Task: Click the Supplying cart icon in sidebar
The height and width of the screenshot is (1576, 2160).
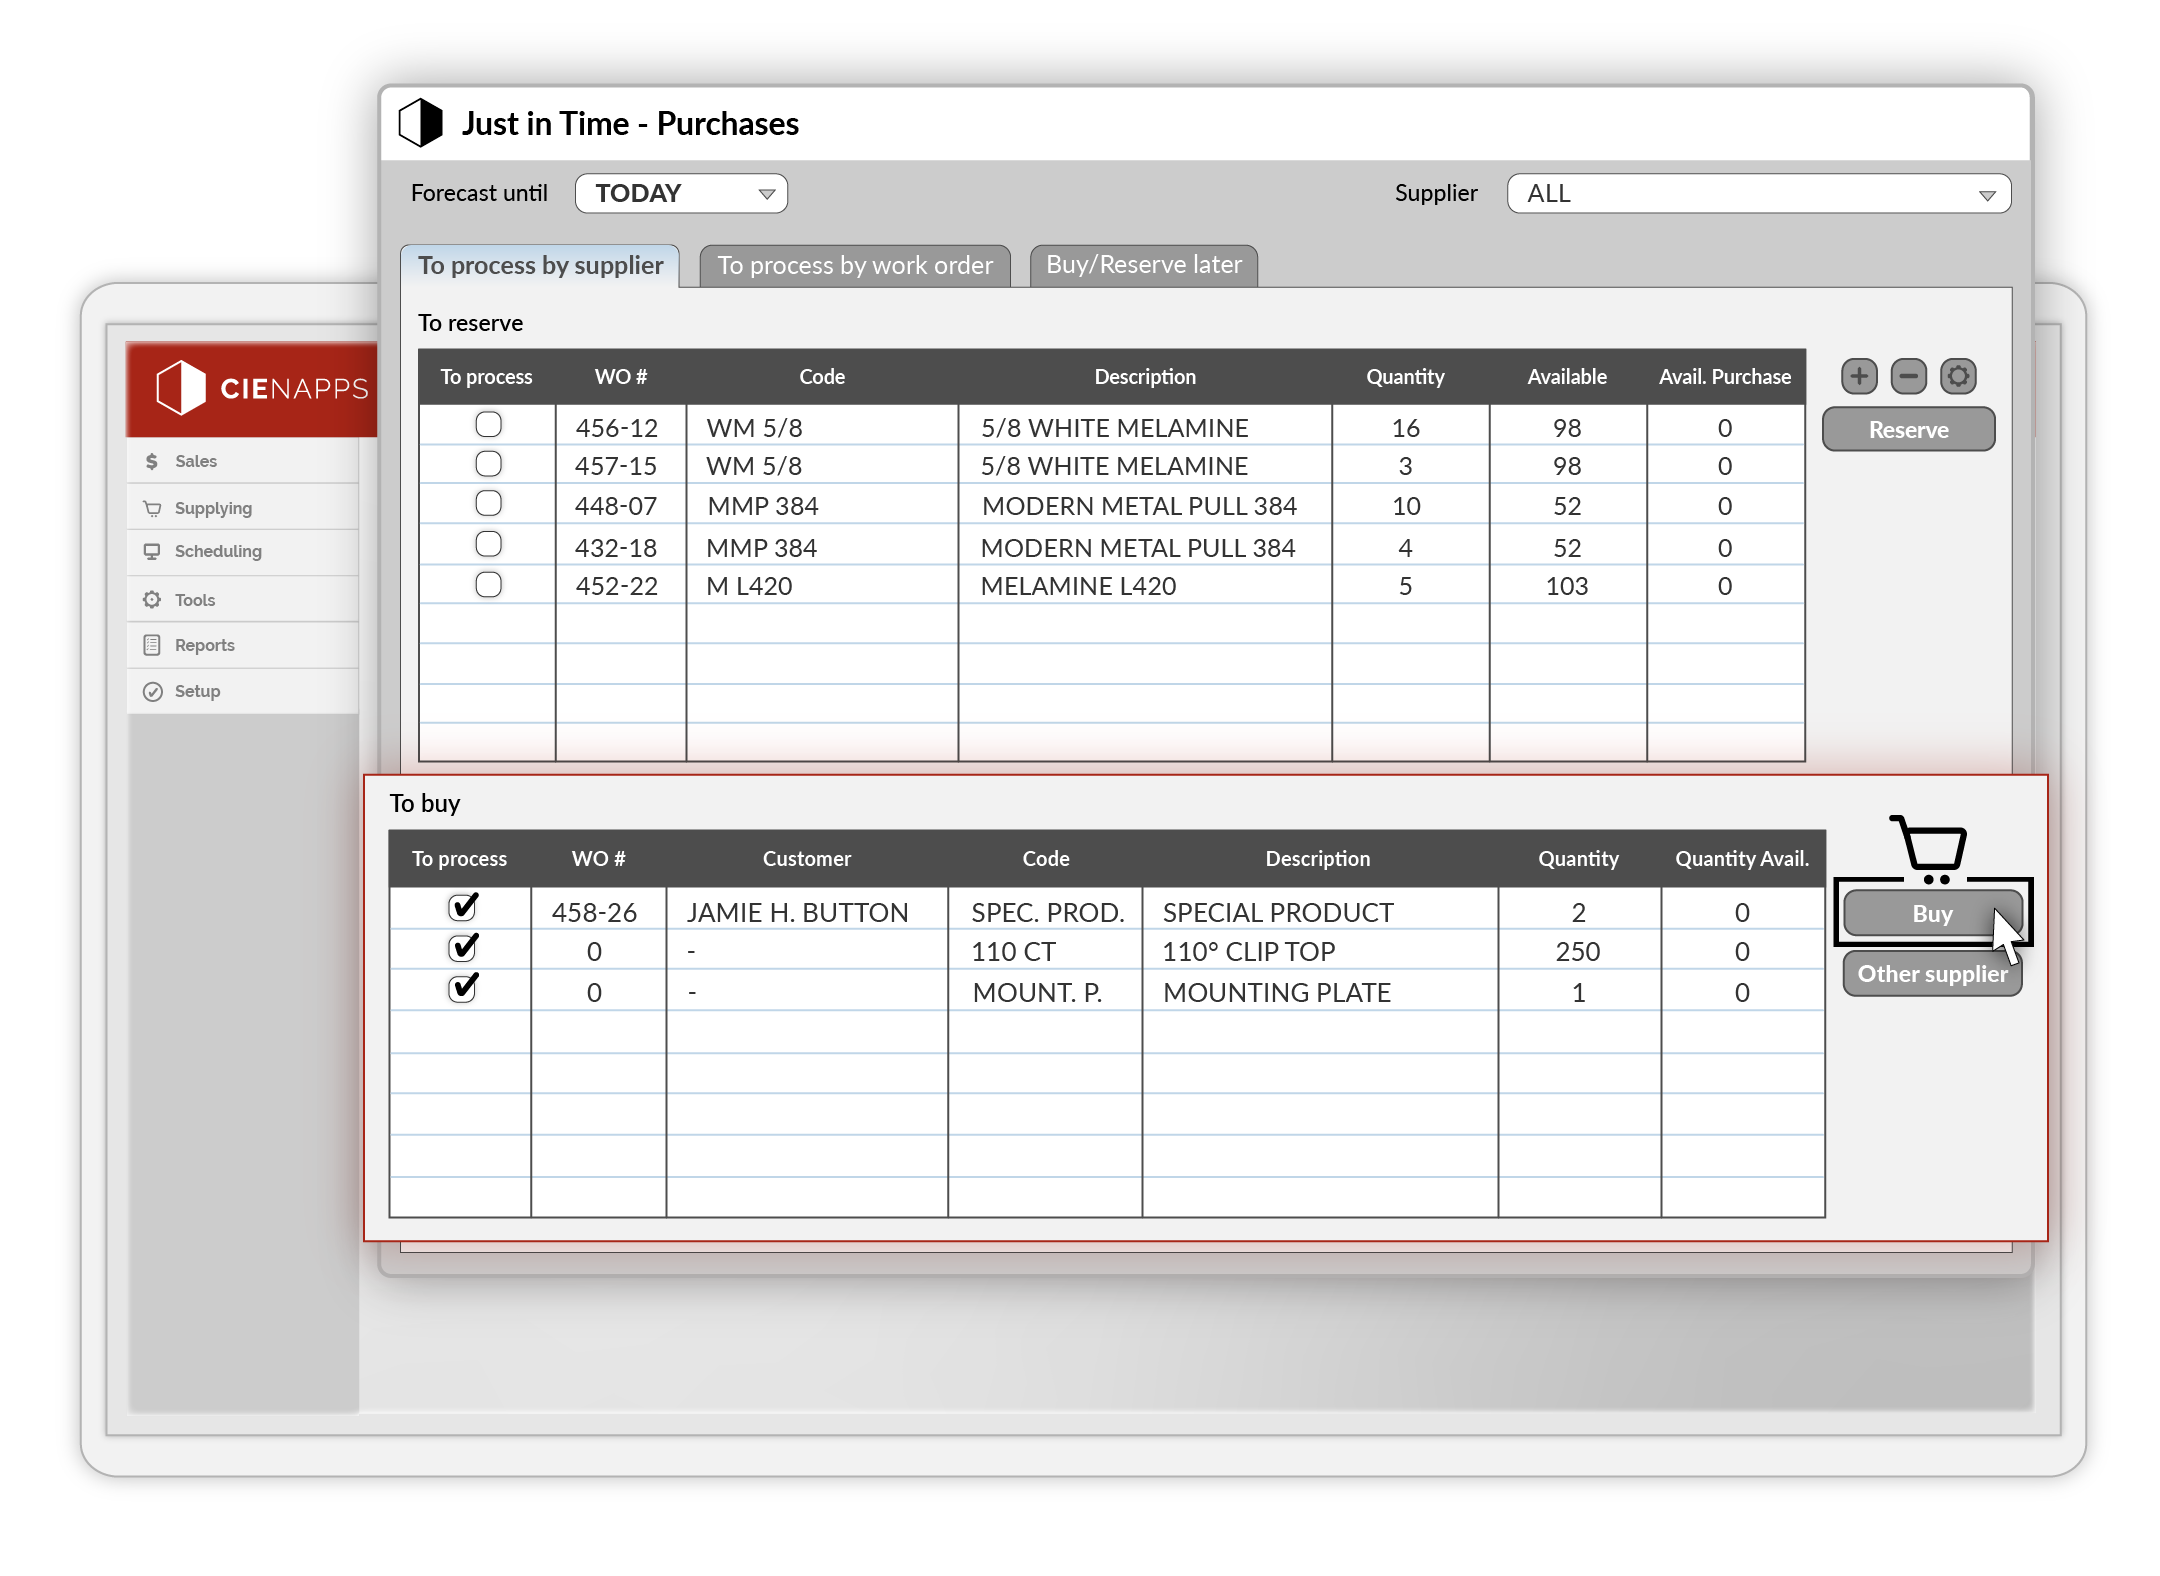Action: pyautogui.click(x=152, y=508)
